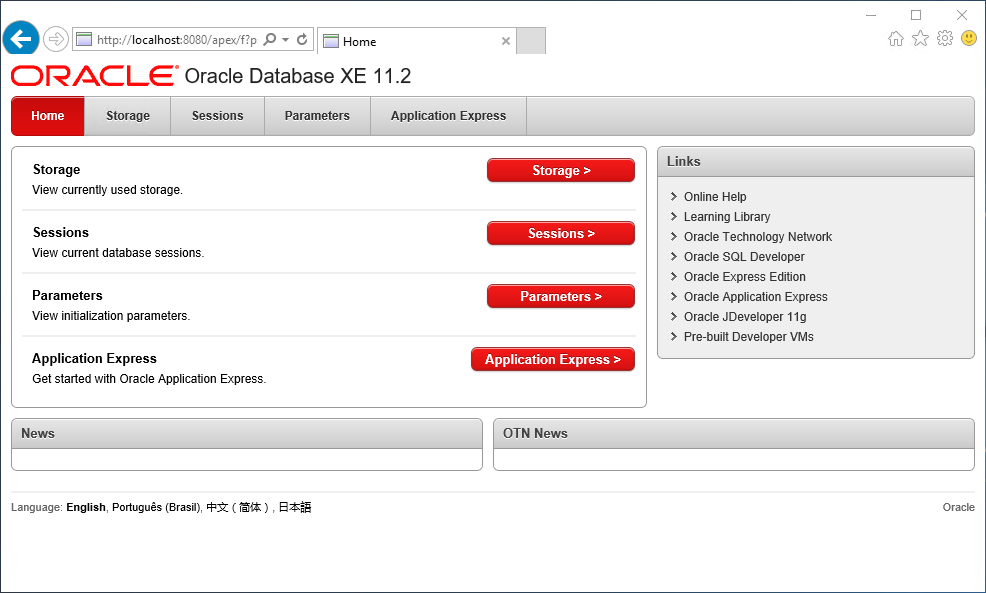Open the address bar dropdown arrow
The image size is (986, 593).
point(285,40)
